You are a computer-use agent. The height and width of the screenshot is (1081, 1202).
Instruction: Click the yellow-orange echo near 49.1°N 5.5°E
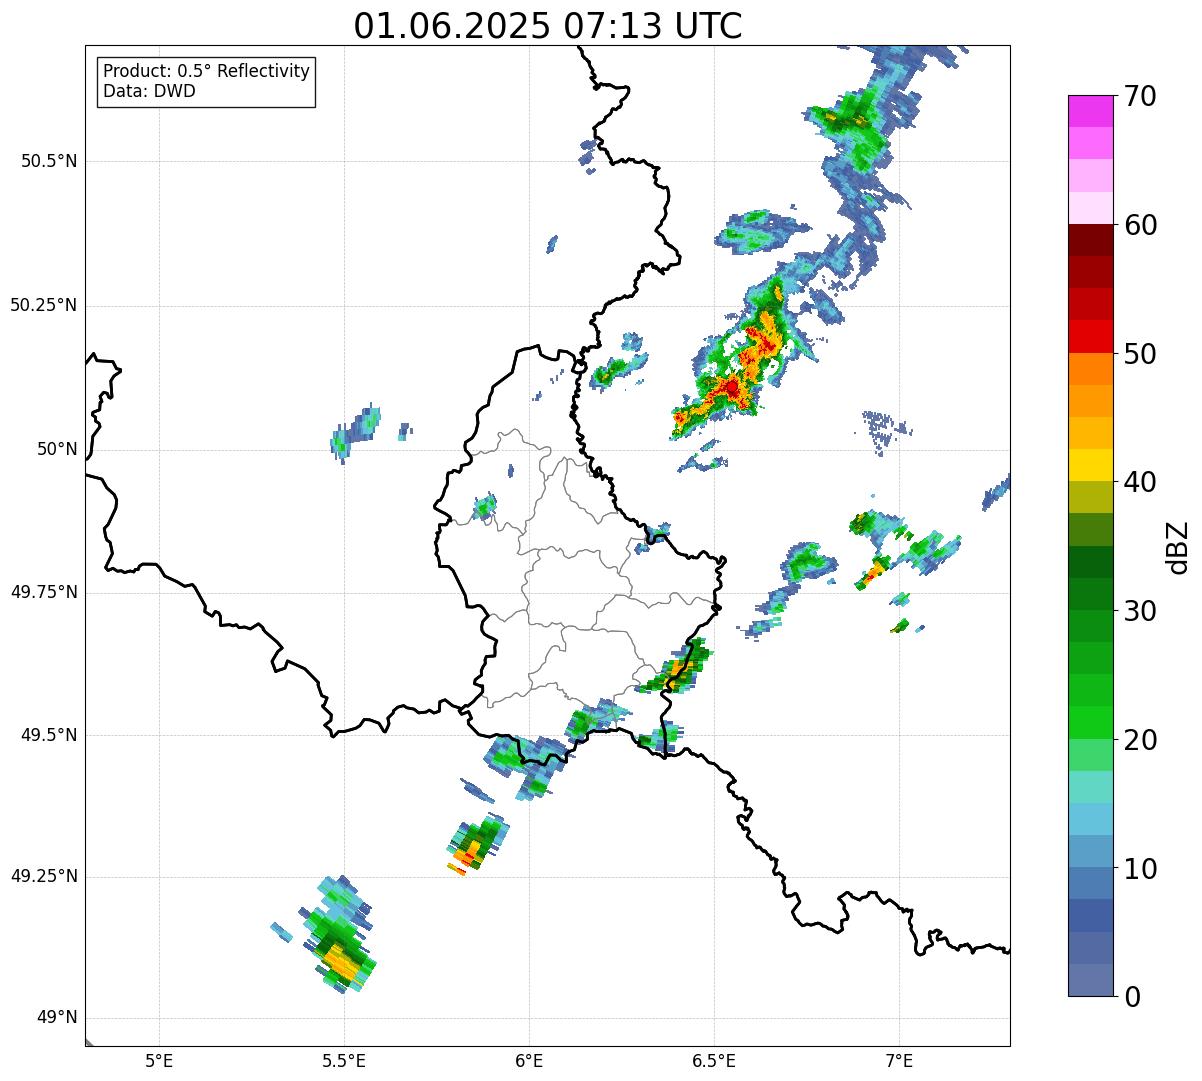pos(341,964)
